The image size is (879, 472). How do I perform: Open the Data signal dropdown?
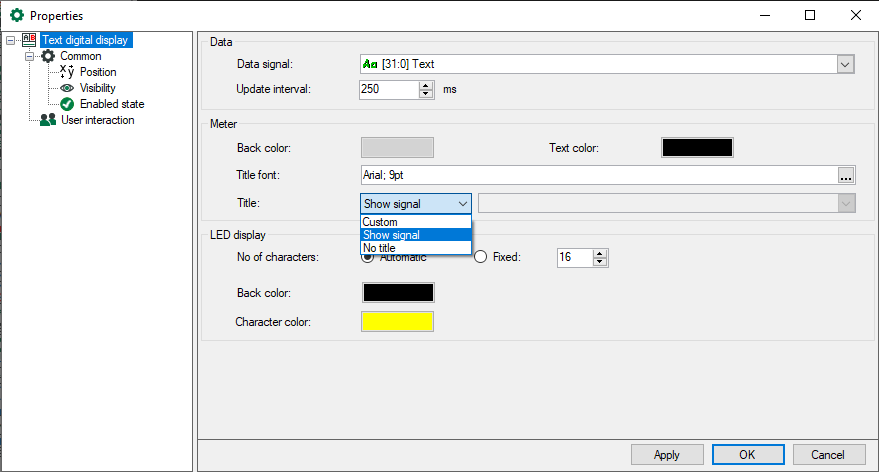click(x=845, y=64)
